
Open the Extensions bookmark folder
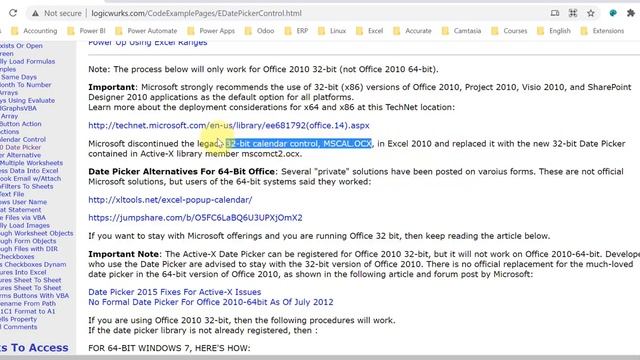602,31
